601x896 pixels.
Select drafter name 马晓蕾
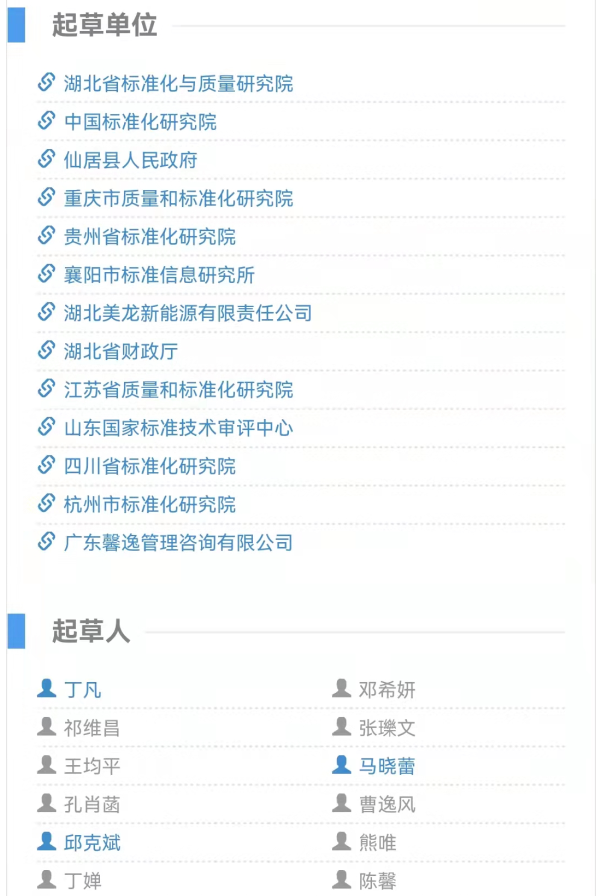(x=387, y=766)
